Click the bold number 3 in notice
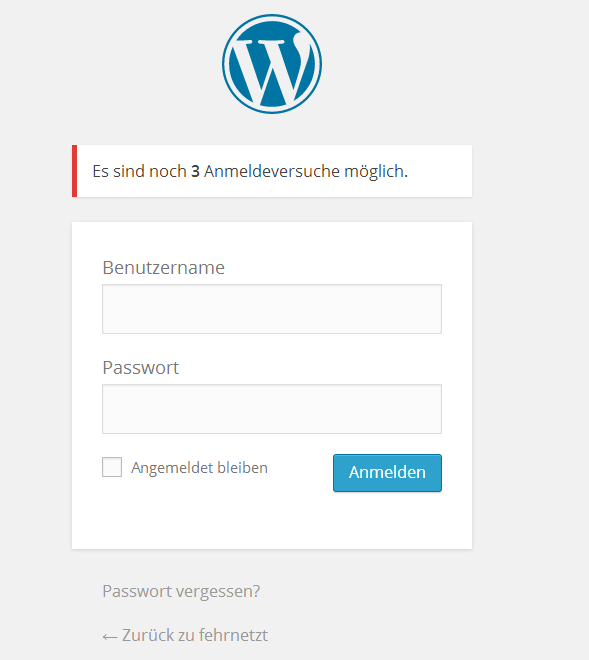The width and height of the screenshot is (589, 660). [x=195, y=171]
